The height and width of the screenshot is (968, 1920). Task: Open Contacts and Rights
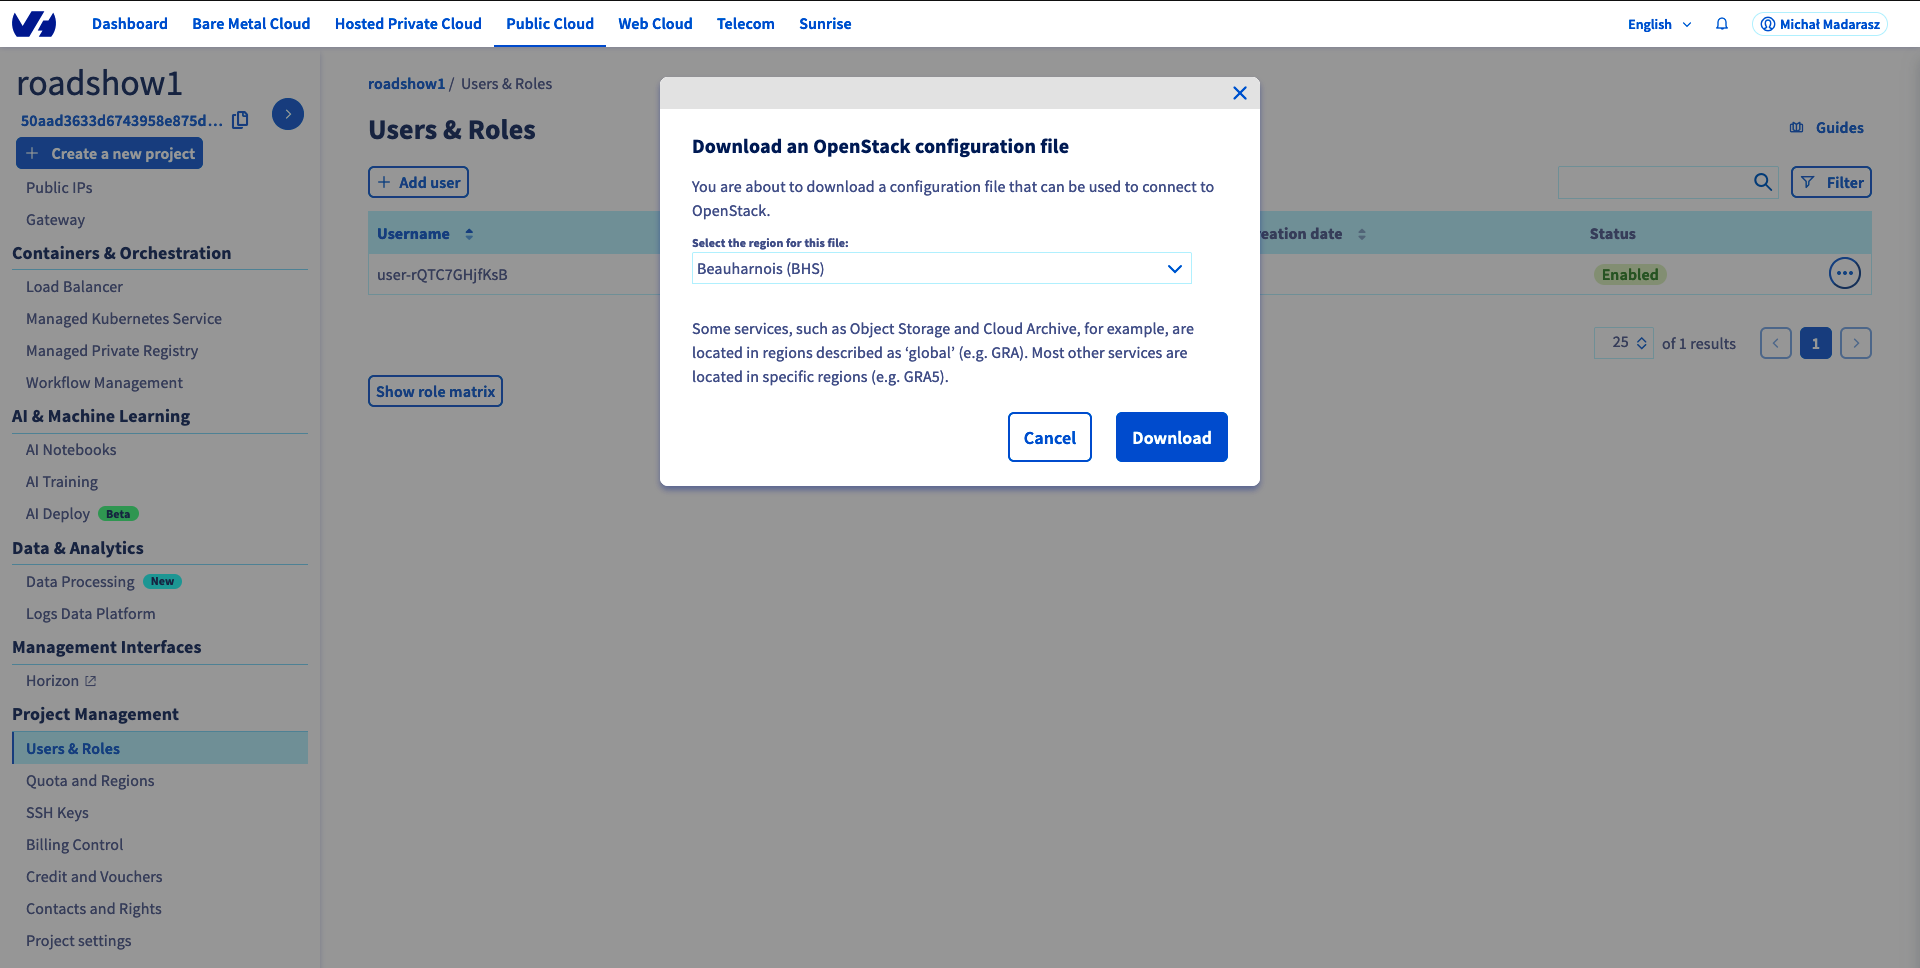[x=94, y=908]
